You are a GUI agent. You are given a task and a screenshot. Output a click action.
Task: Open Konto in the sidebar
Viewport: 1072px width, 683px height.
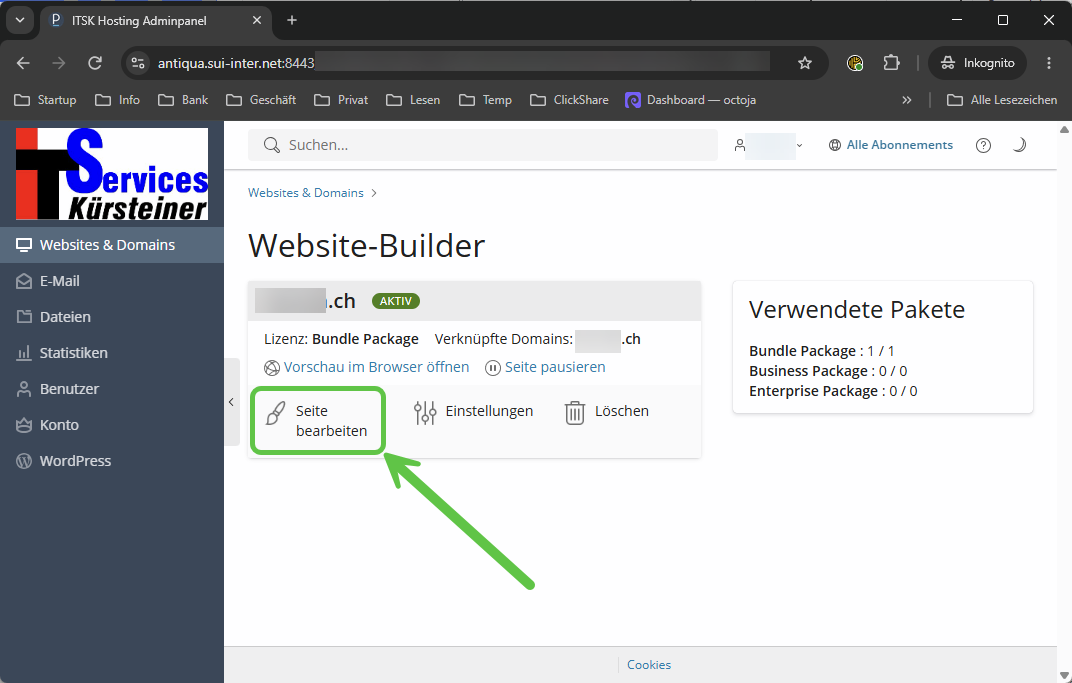pyautogui.click(x=112, y=425)
